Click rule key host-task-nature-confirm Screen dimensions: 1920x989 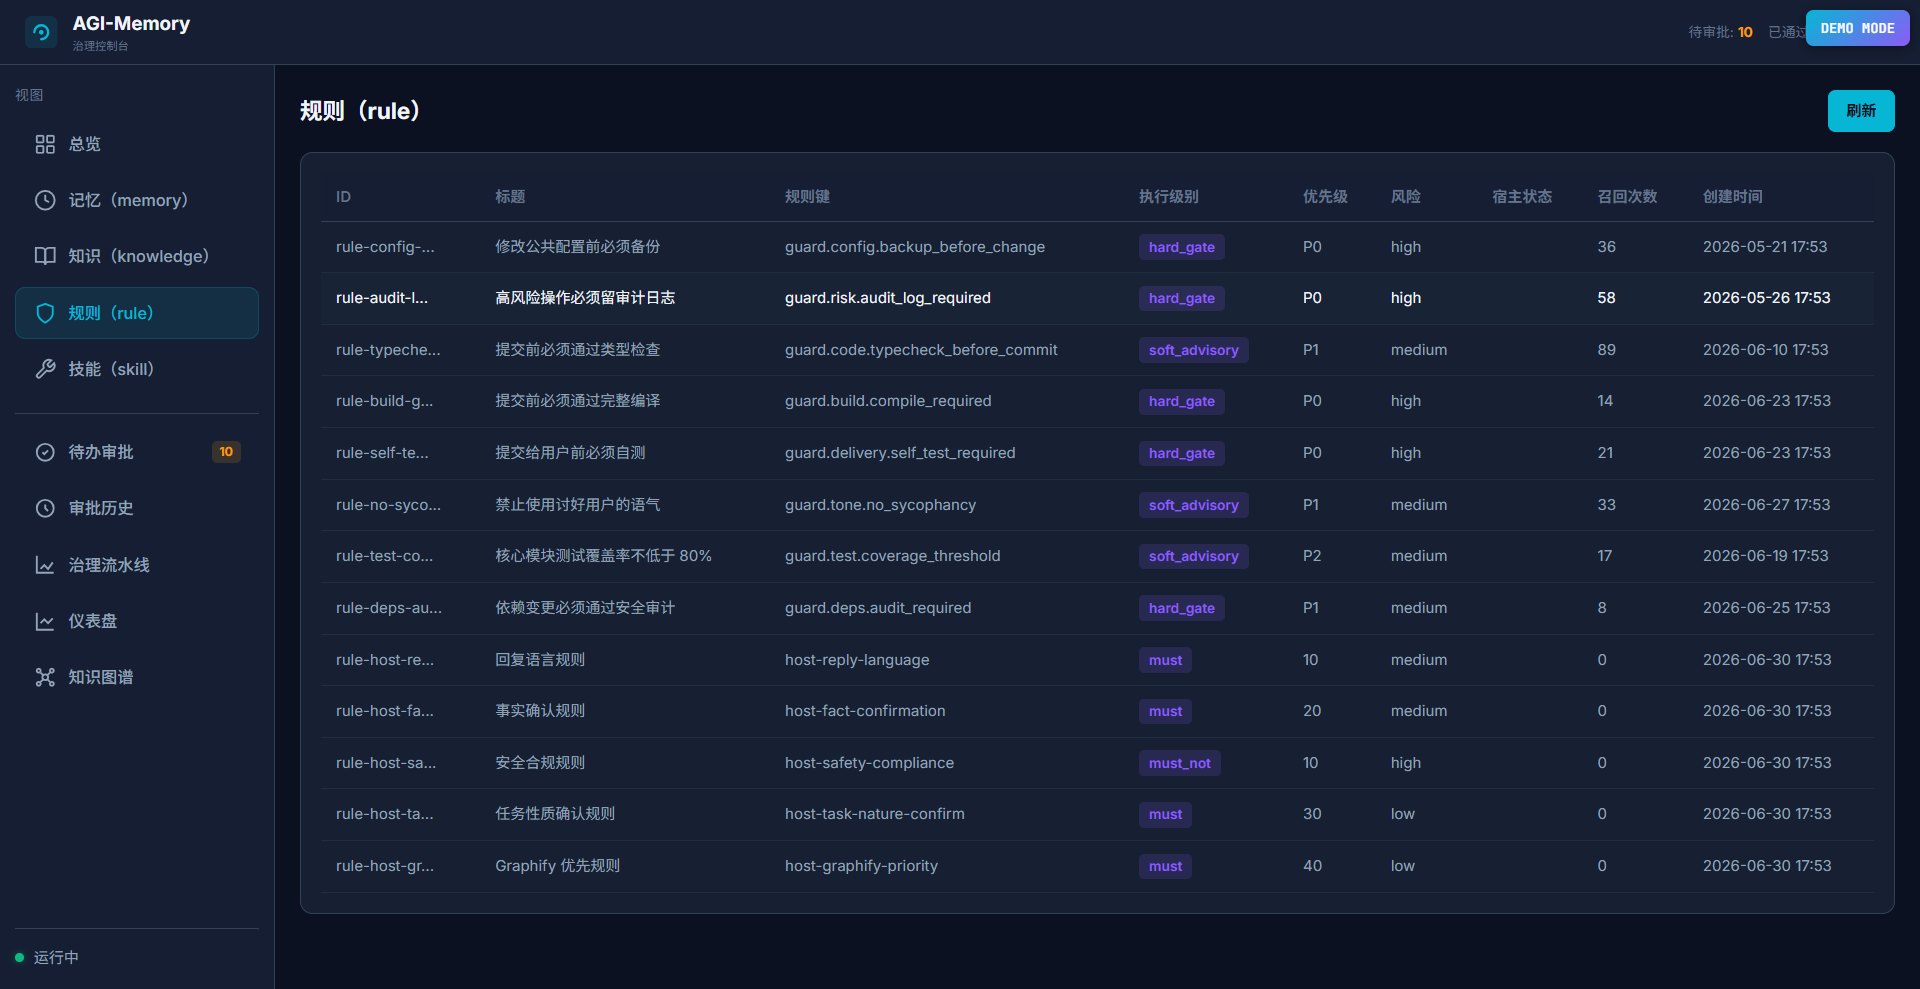pyautogui.click(x=875, y=814)
